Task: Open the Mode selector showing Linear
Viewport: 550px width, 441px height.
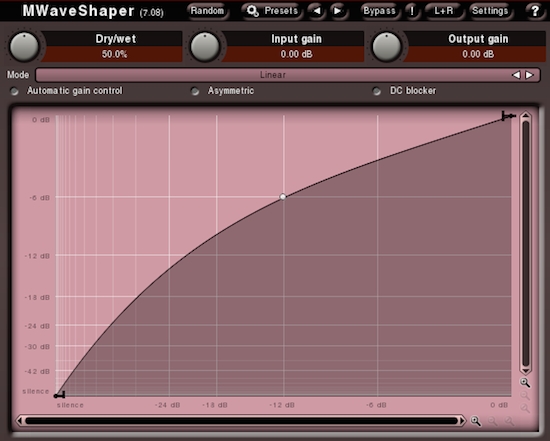Action: (273, 75)
